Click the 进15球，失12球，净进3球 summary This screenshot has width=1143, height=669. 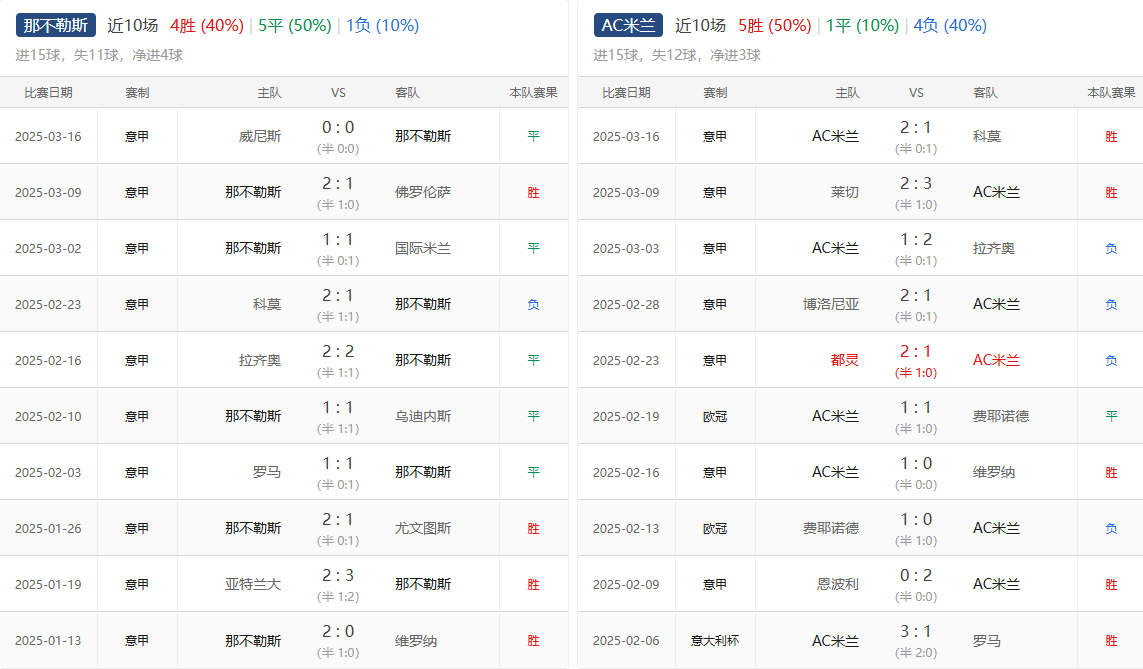pyautogui.click(x=677, y=55)
